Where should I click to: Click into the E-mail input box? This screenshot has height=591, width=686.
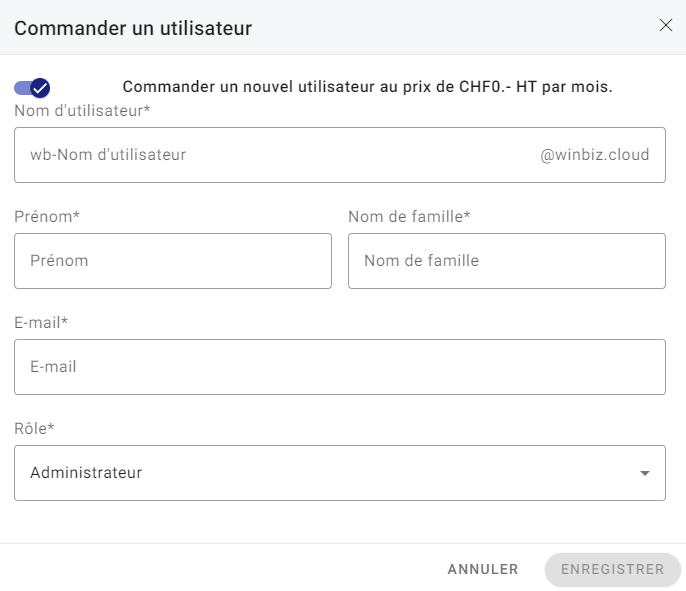[x=340, y=367]
